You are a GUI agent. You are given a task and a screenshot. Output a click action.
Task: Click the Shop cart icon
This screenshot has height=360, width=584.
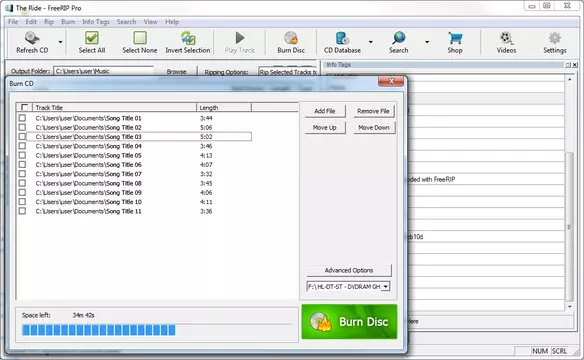[x=455, y=38]
